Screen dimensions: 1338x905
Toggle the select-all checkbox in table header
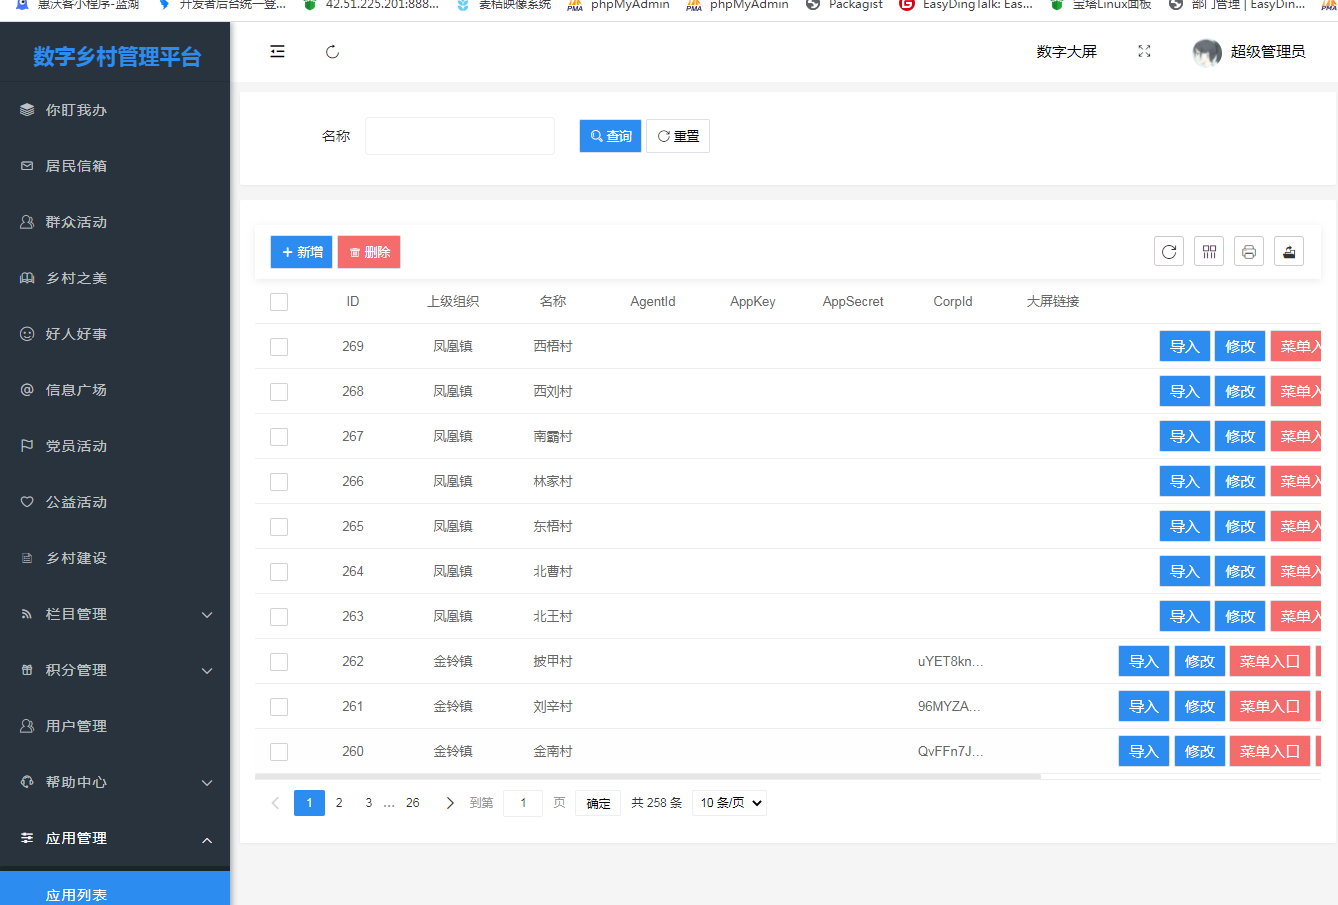coord(279,302)
